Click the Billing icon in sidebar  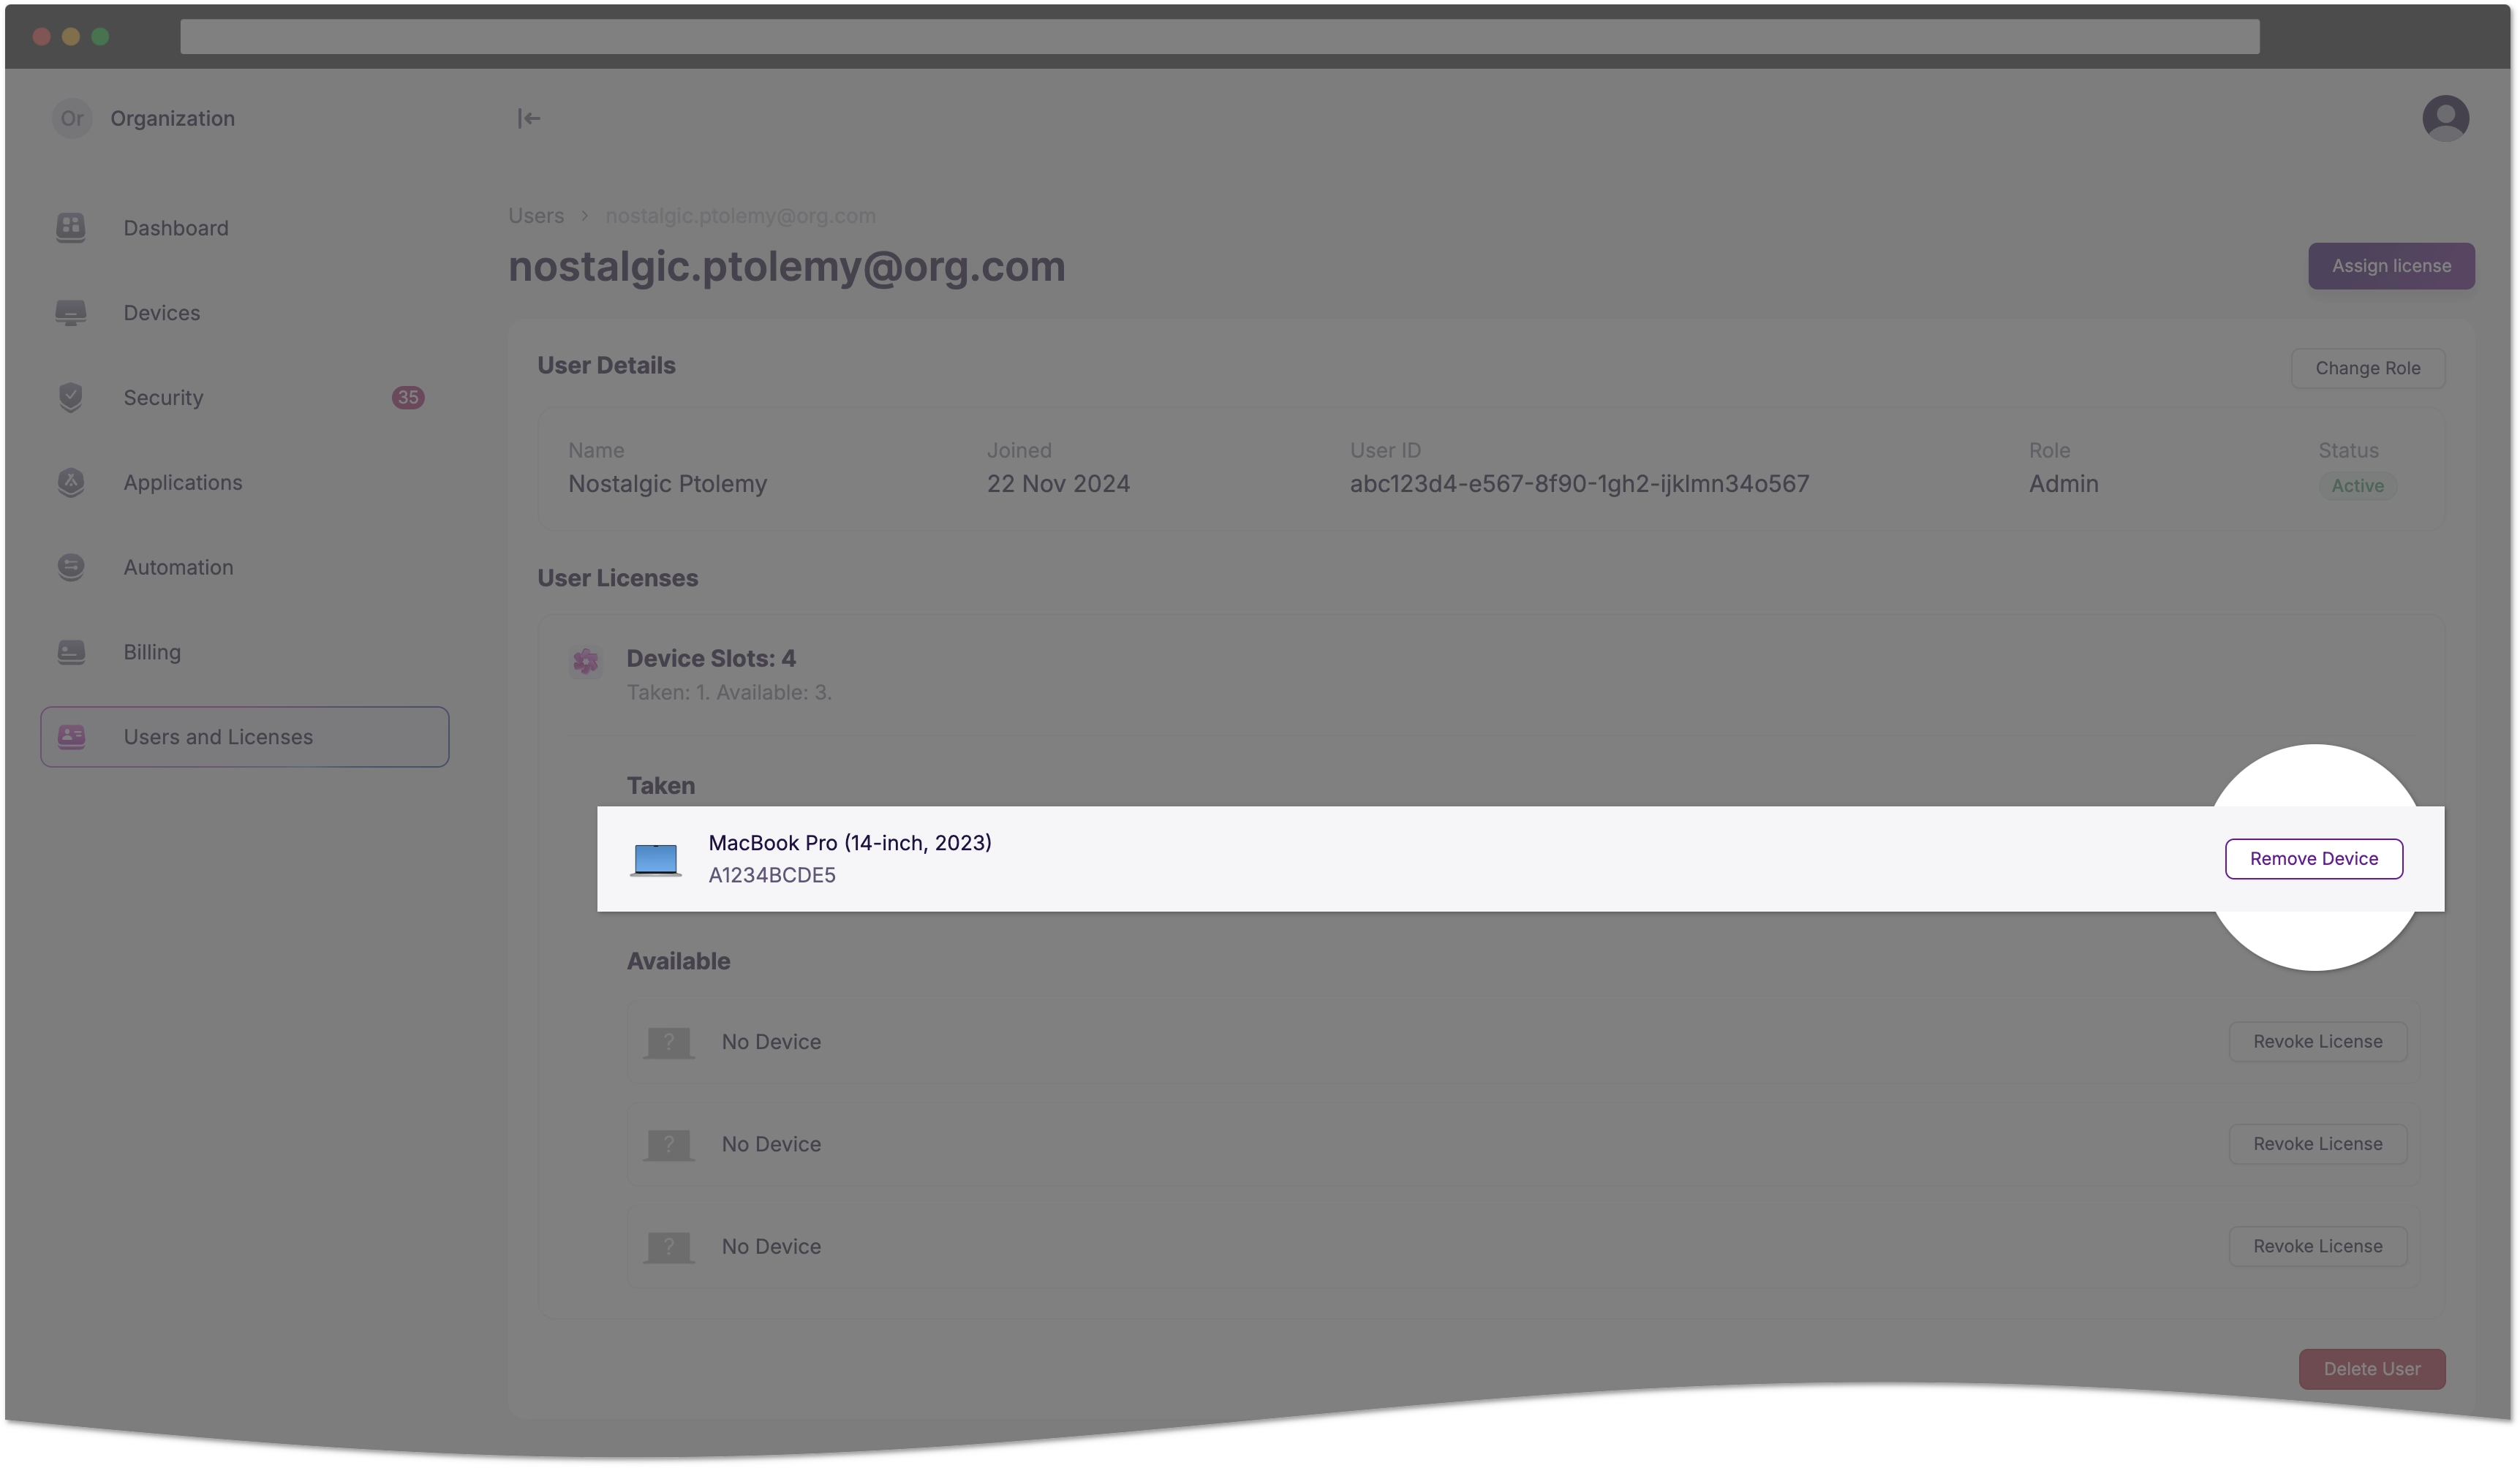pyautogui.click(x=70, y=650)
